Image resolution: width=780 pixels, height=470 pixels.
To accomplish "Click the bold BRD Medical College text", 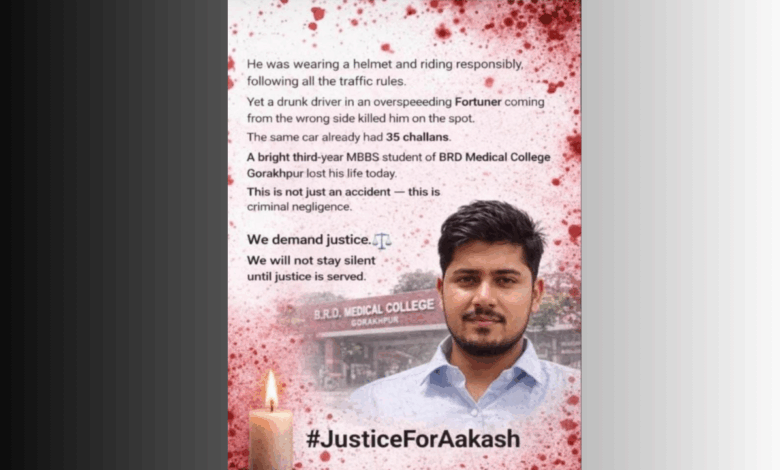I will tap(494, 157).
